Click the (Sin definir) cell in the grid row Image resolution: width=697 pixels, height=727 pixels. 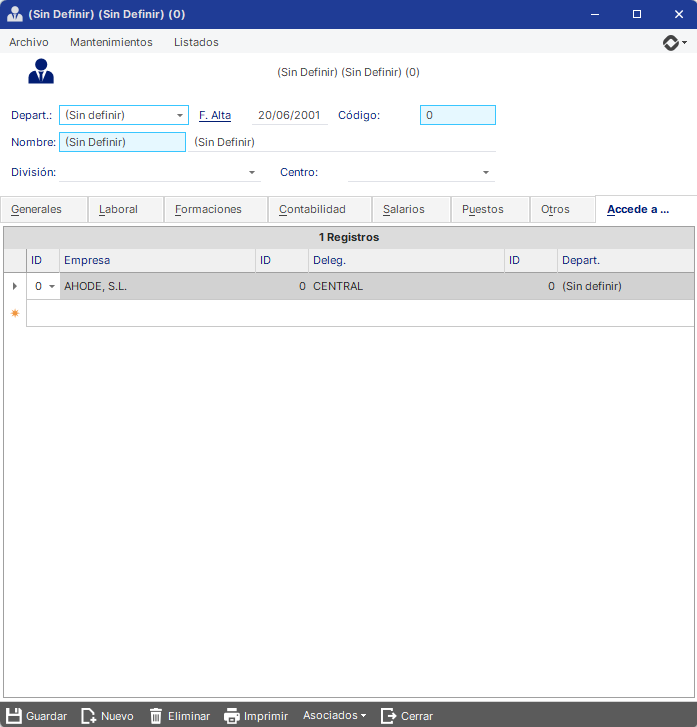click(x=626, y=286)
